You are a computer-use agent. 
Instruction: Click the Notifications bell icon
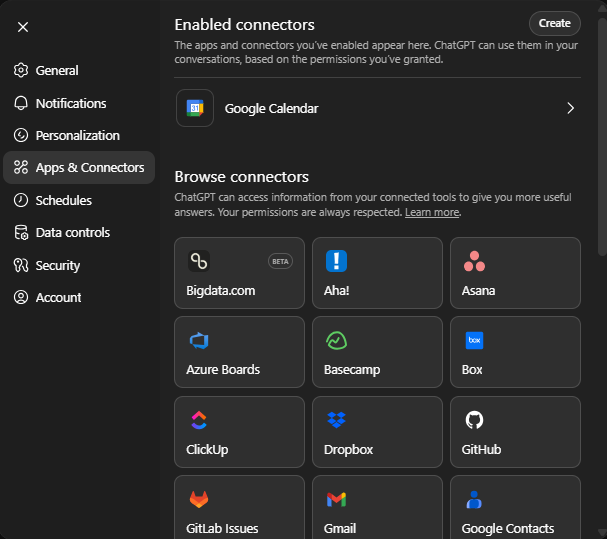(21, 103)
